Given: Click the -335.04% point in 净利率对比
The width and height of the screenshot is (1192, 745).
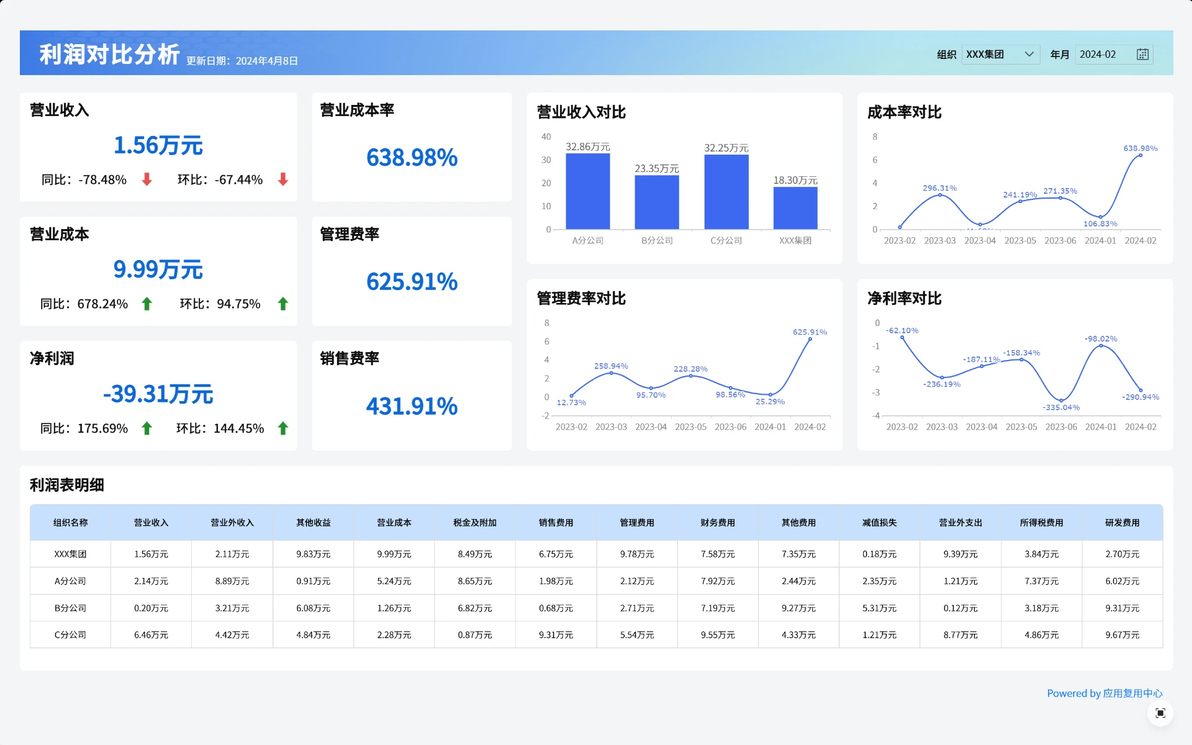Looking at the screenshot, I should point(1061,400).
